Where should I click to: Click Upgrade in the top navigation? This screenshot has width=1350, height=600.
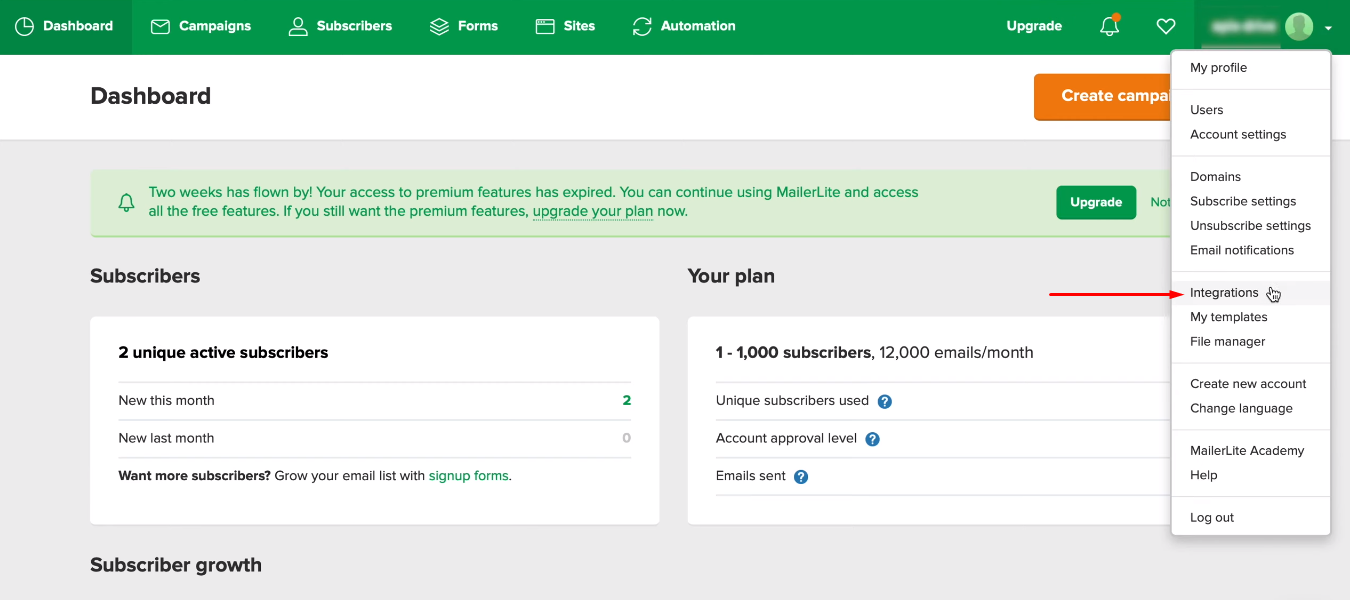[x=1034, y=26]
